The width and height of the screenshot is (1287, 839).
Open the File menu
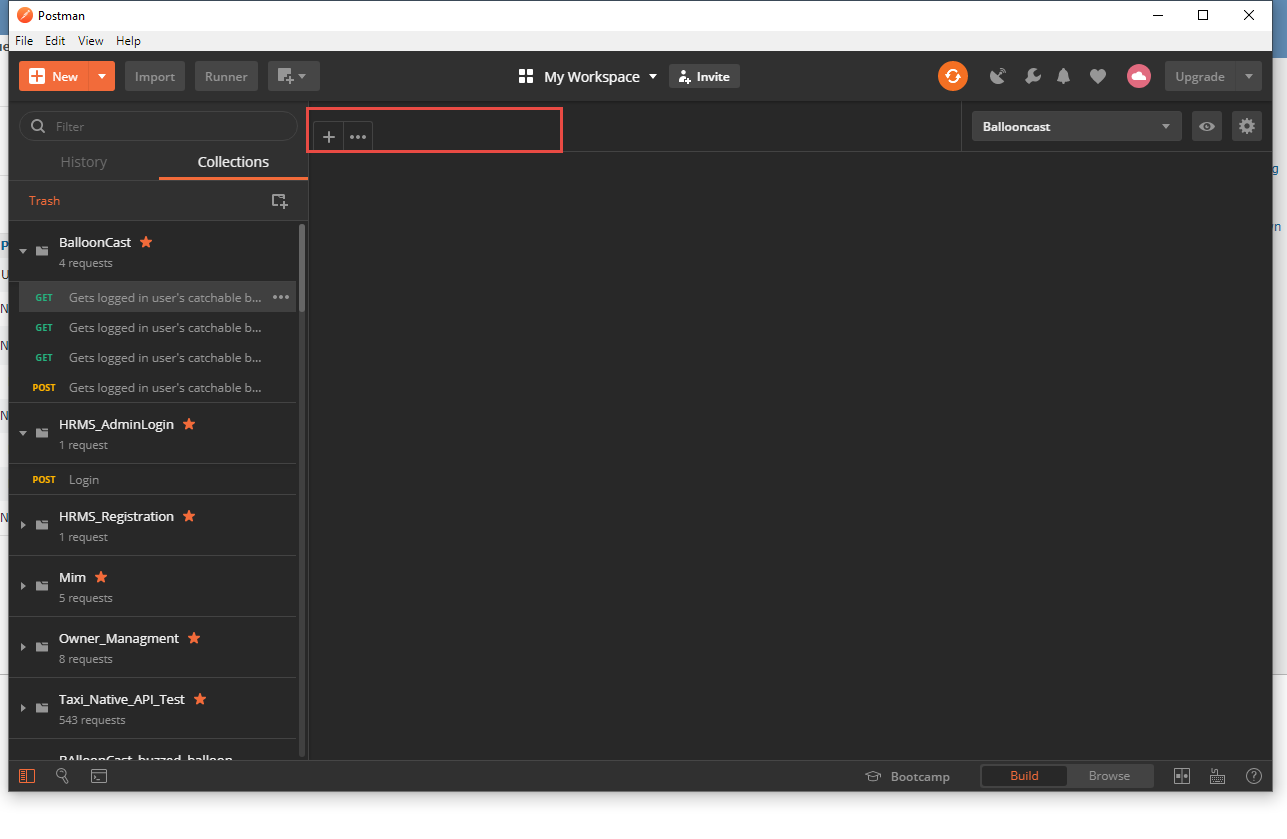(x=24, y=41)
